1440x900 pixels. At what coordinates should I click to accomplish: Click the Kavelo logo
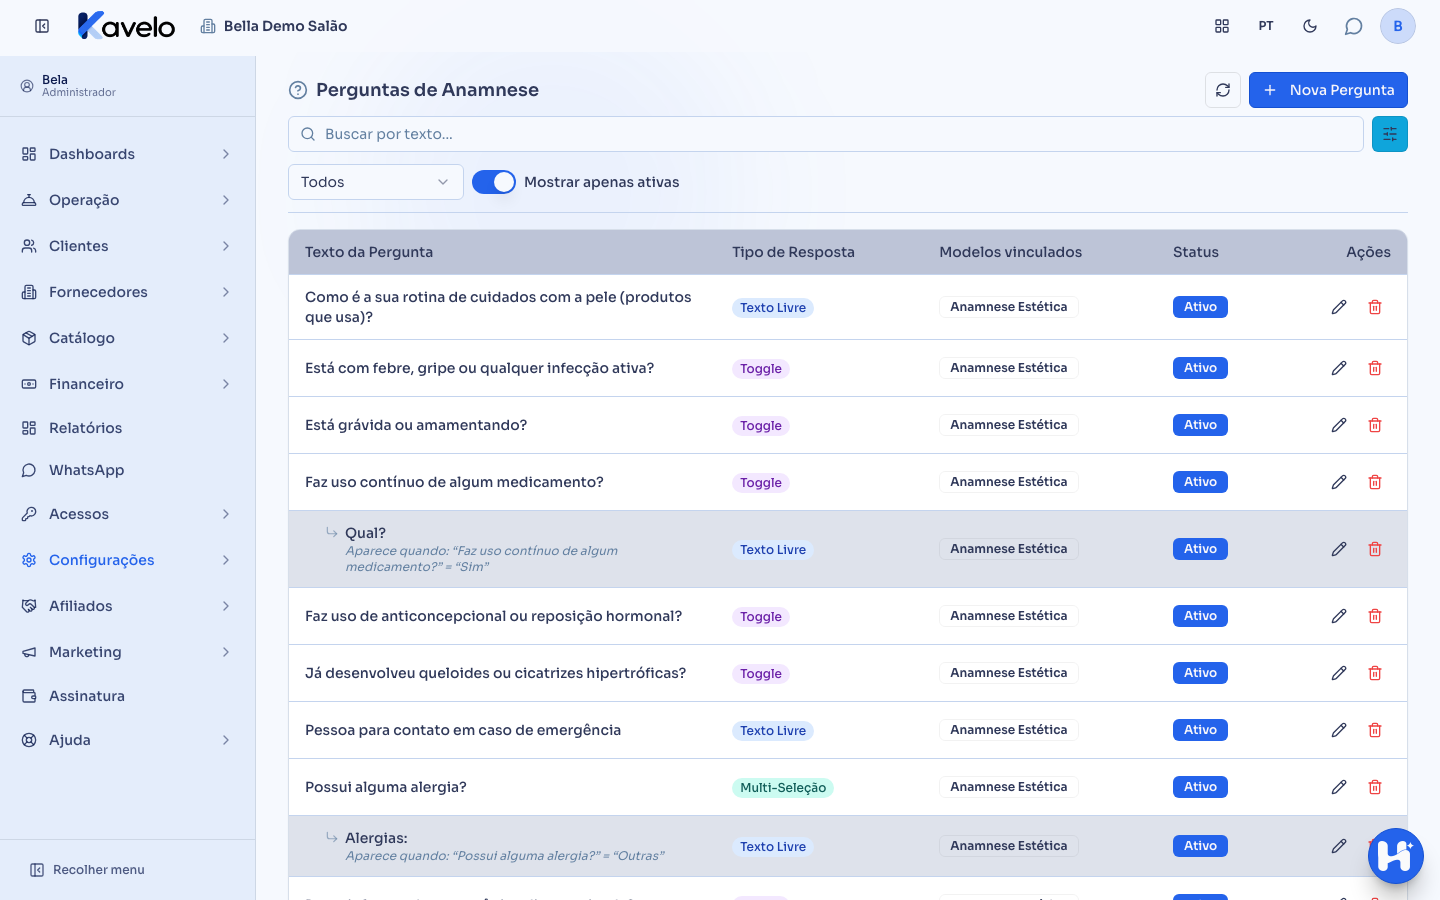pyautogui.click(x=126, y=26)
